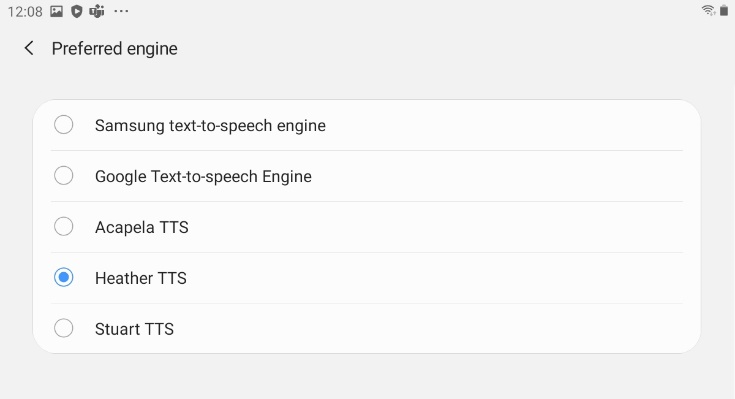
Task: Open the Teams notification icon
Action: (97, 11)
